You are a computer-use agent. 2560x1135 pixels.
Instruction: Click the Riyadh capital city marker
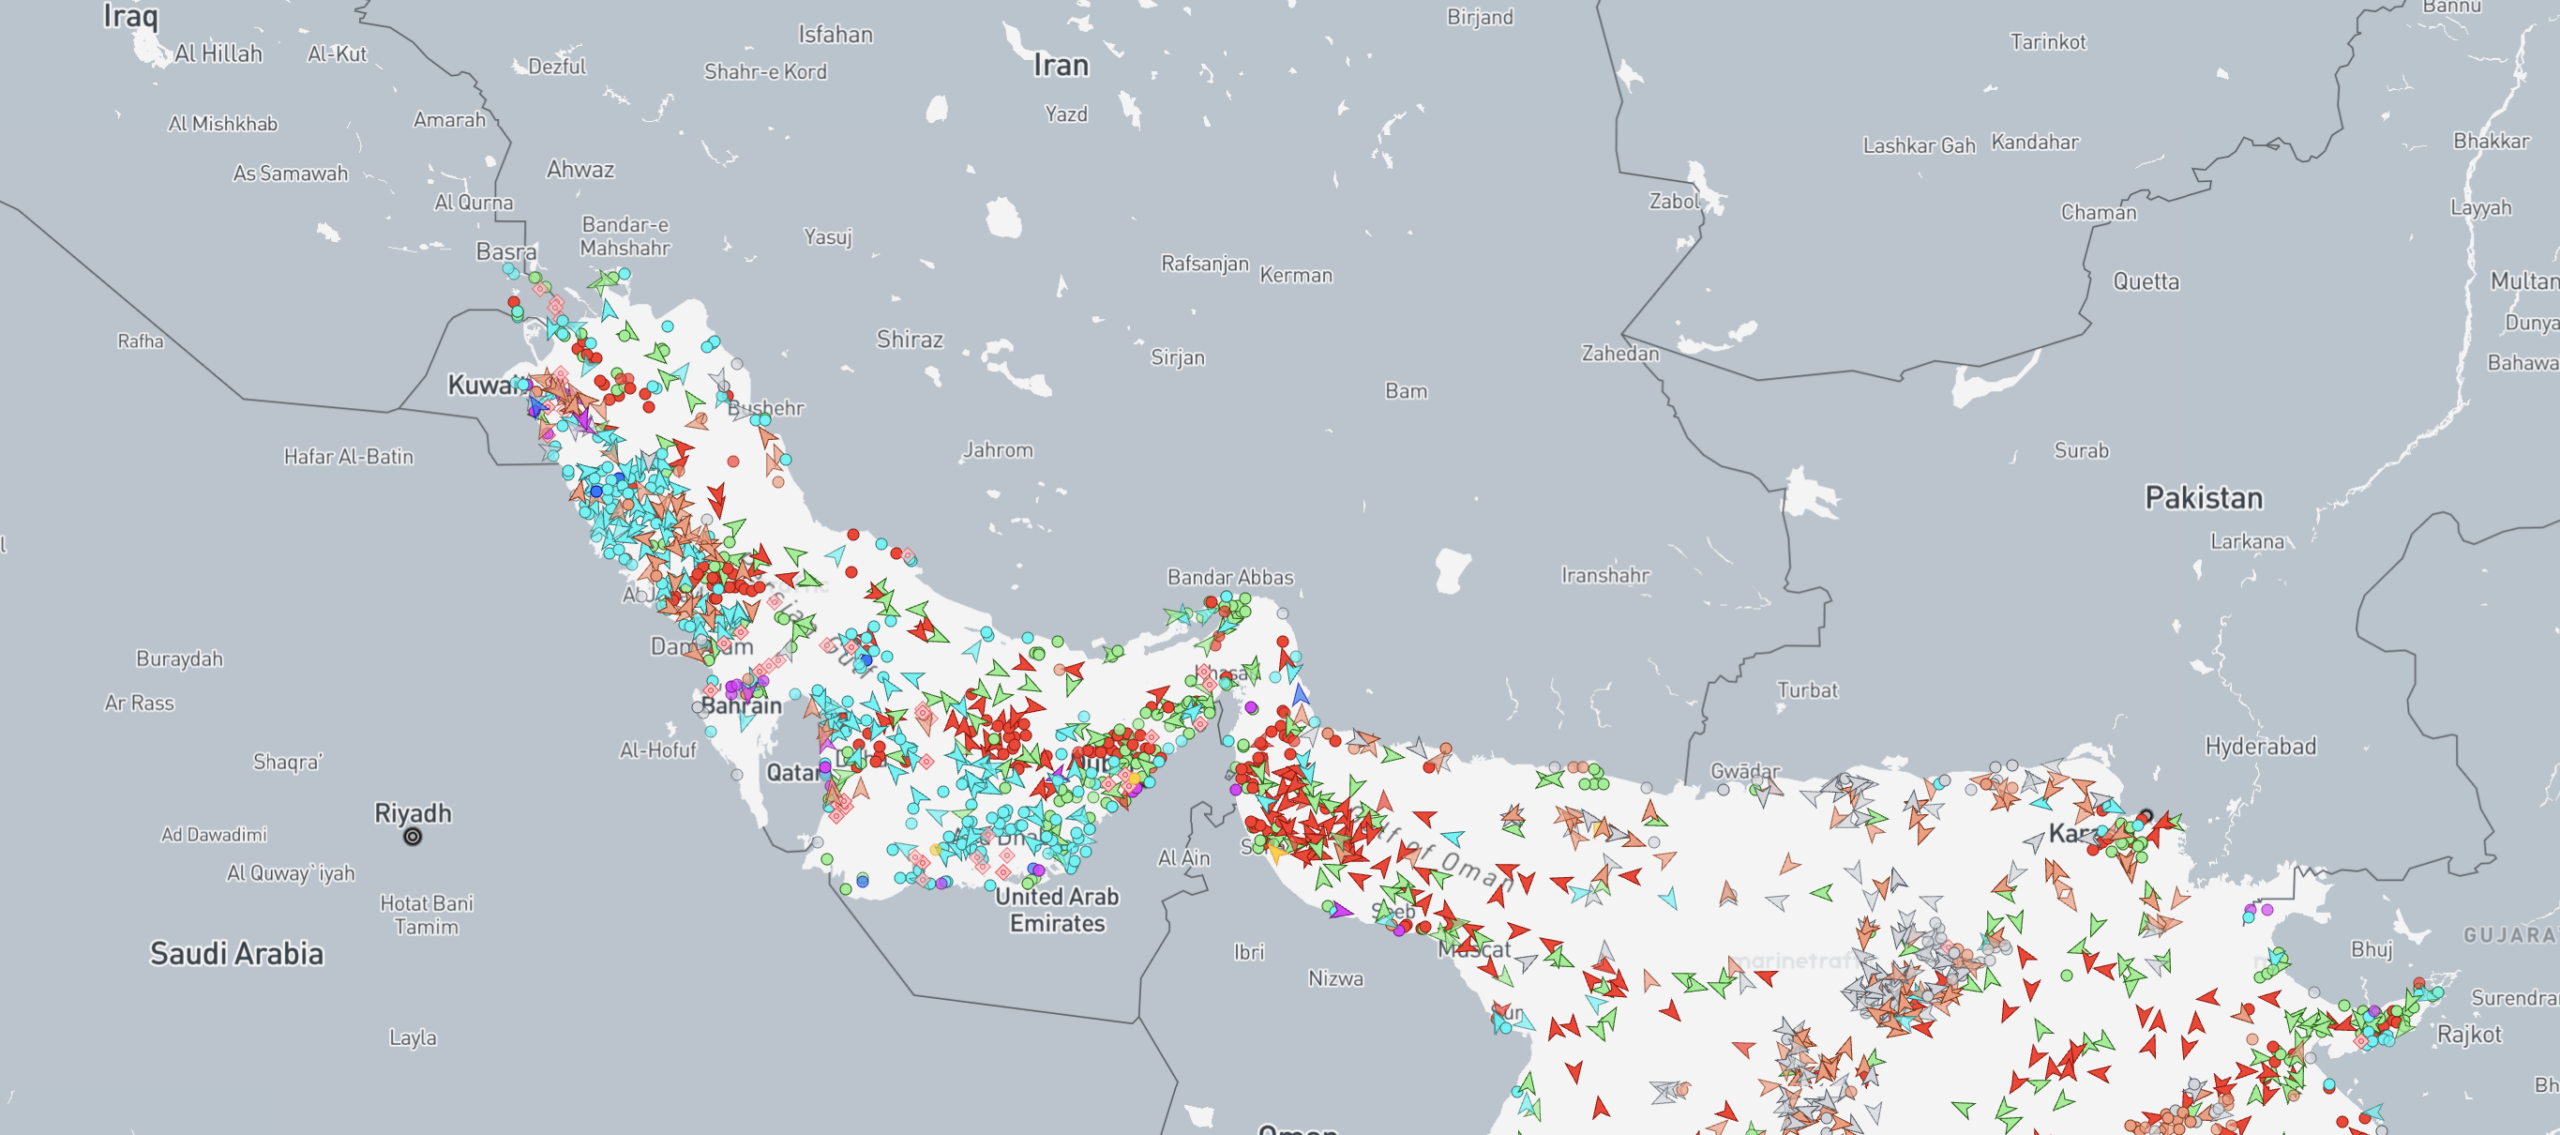[x=412, y=837]
